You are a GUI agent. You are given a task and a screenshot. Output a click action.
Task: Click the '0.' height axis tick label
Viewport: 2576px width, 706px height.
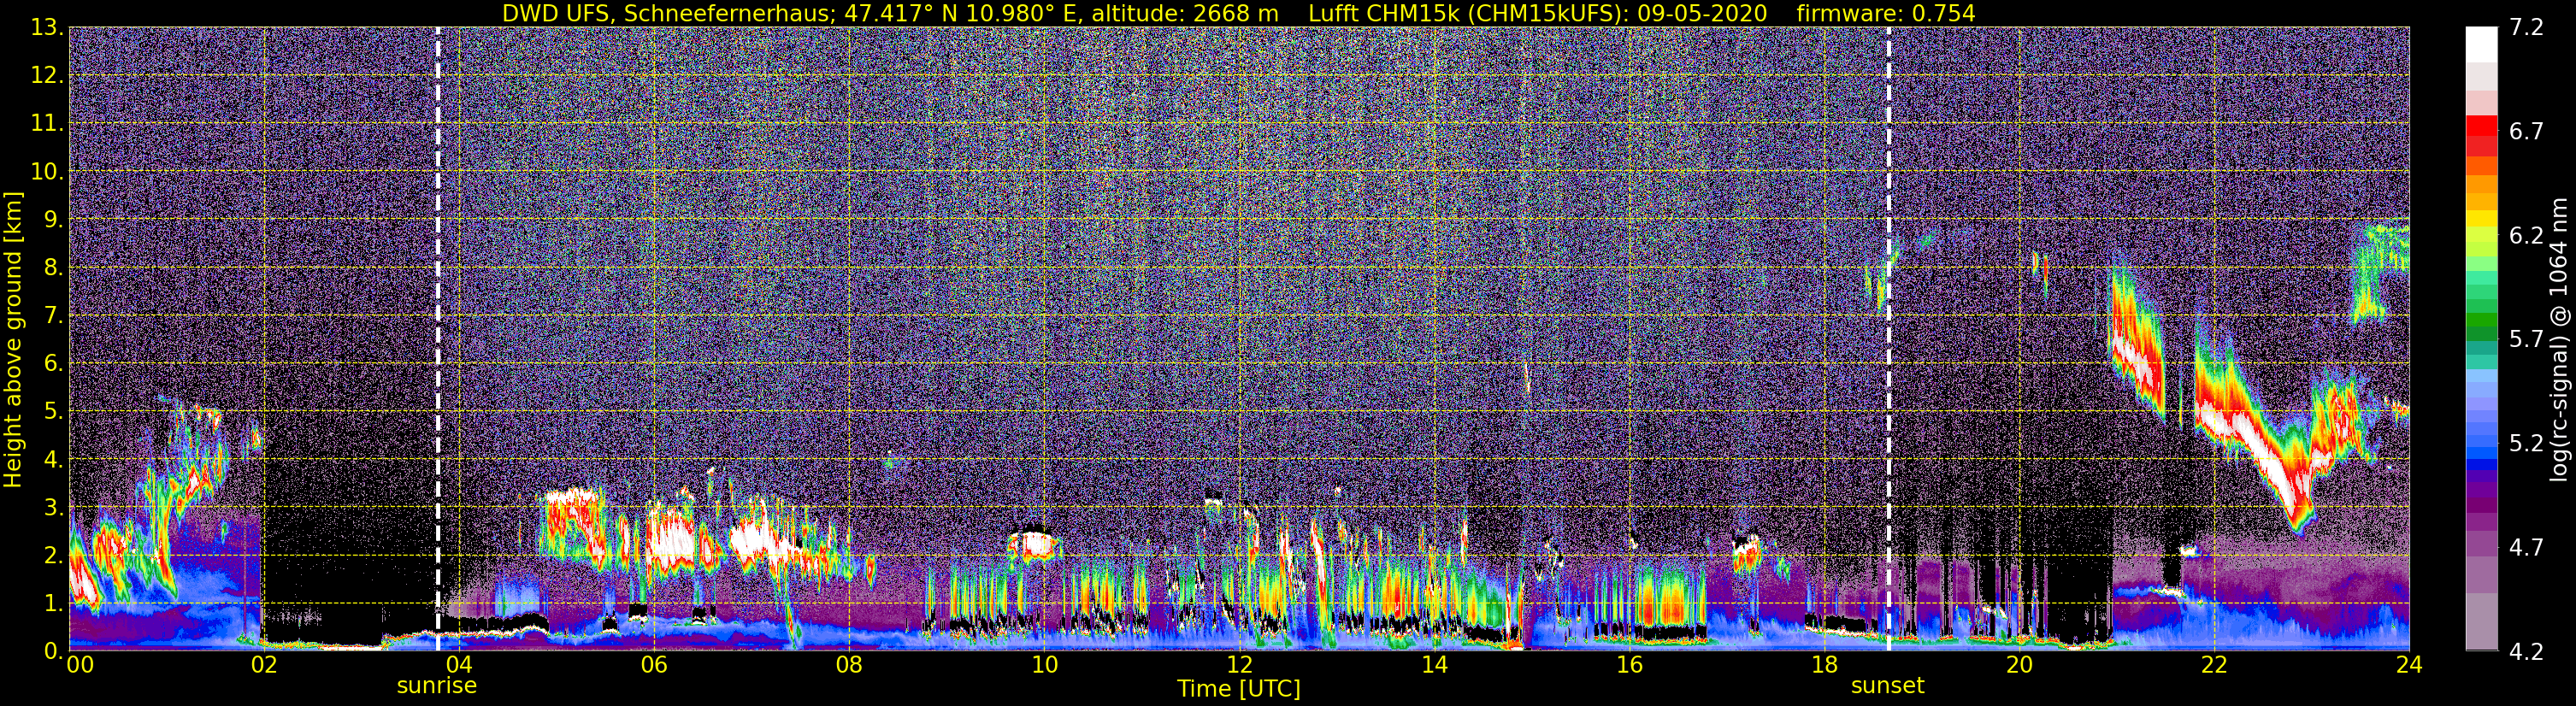[x=54, y=651]
